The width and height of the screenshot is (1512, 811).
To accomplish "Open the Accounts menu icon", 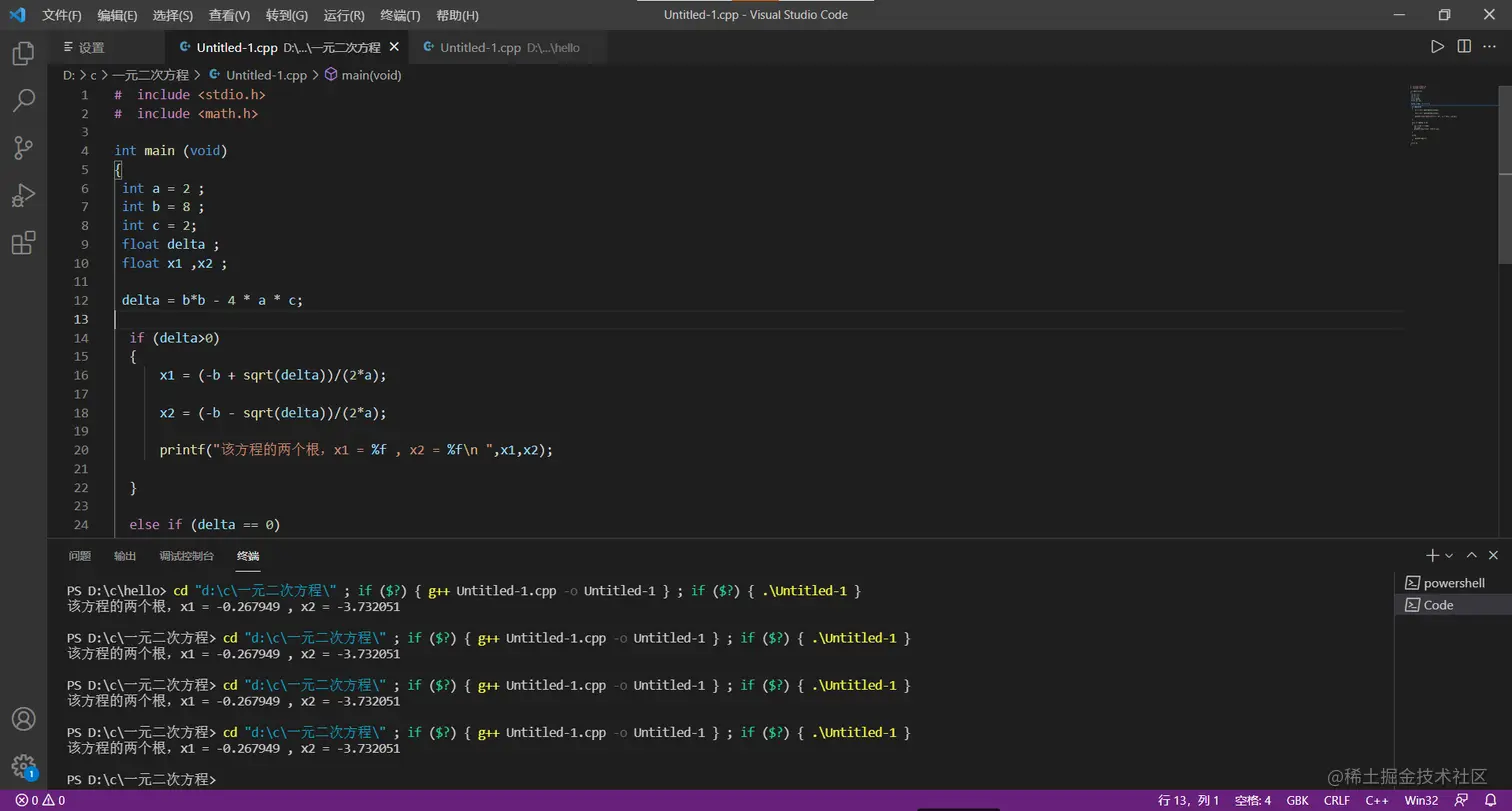I will pos(23,719).
